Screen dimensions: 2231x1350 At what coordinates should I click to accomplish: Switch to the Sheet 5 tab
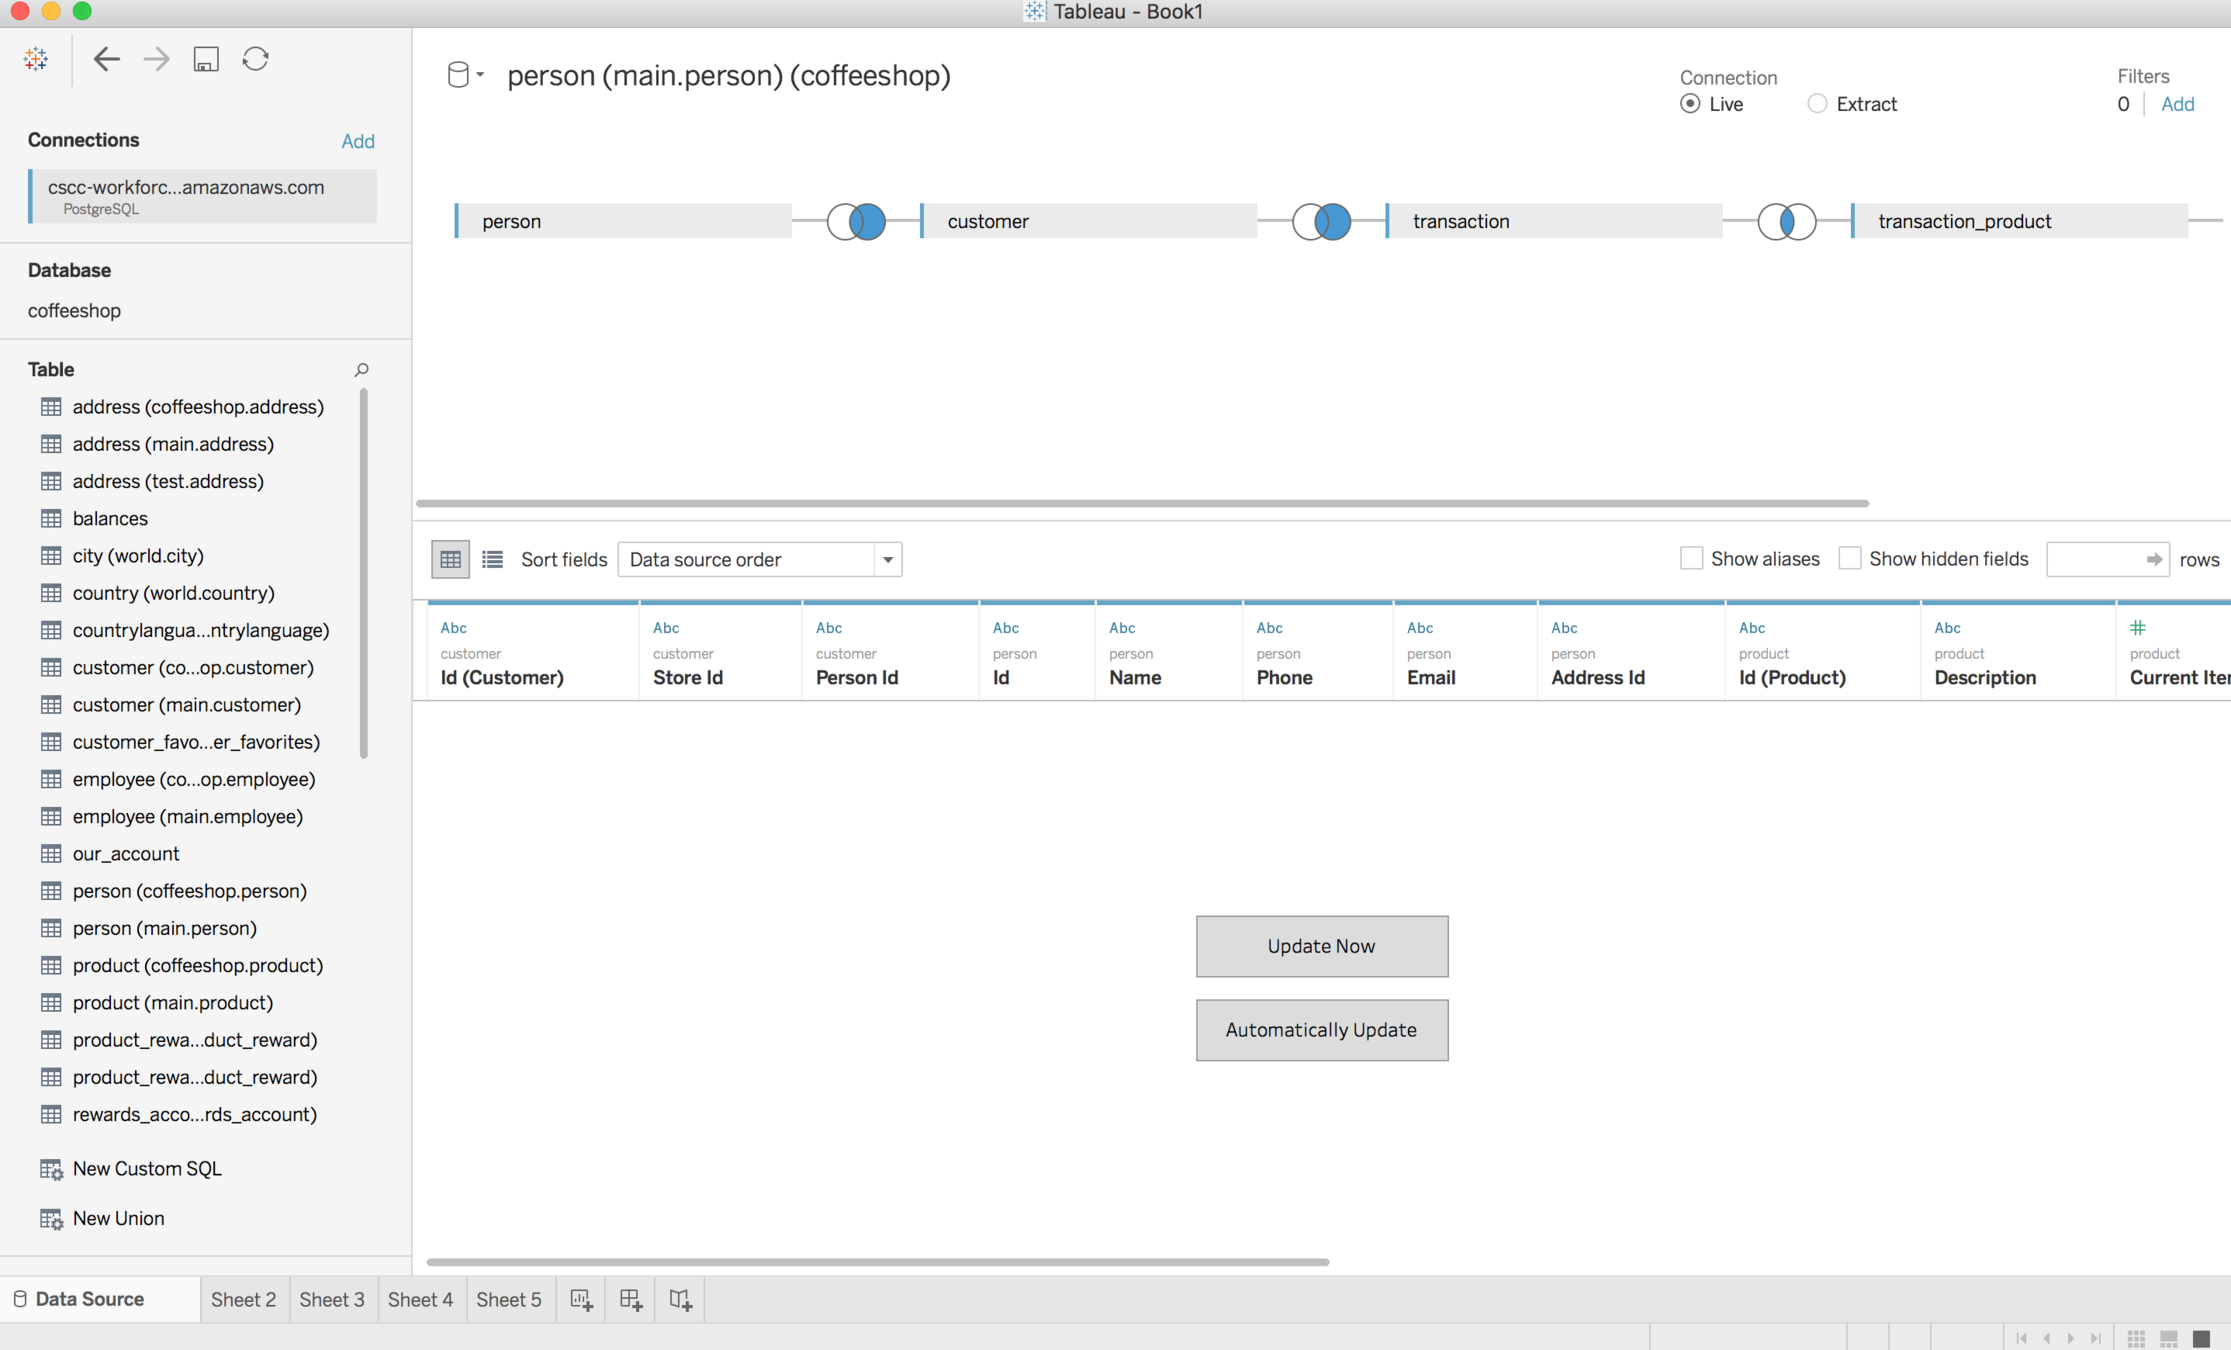508,1299
